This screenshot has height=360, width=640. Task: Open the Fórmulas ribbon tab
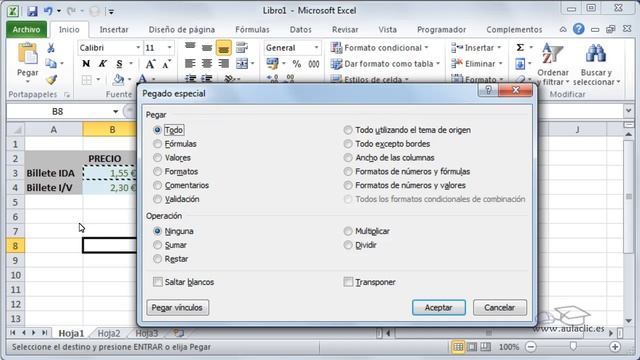[252, 29]
